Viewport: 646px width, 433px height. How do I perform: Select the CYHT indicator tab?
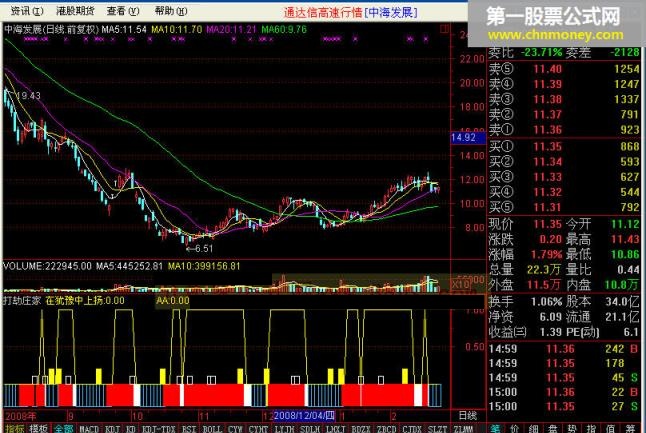click(258, 428)
